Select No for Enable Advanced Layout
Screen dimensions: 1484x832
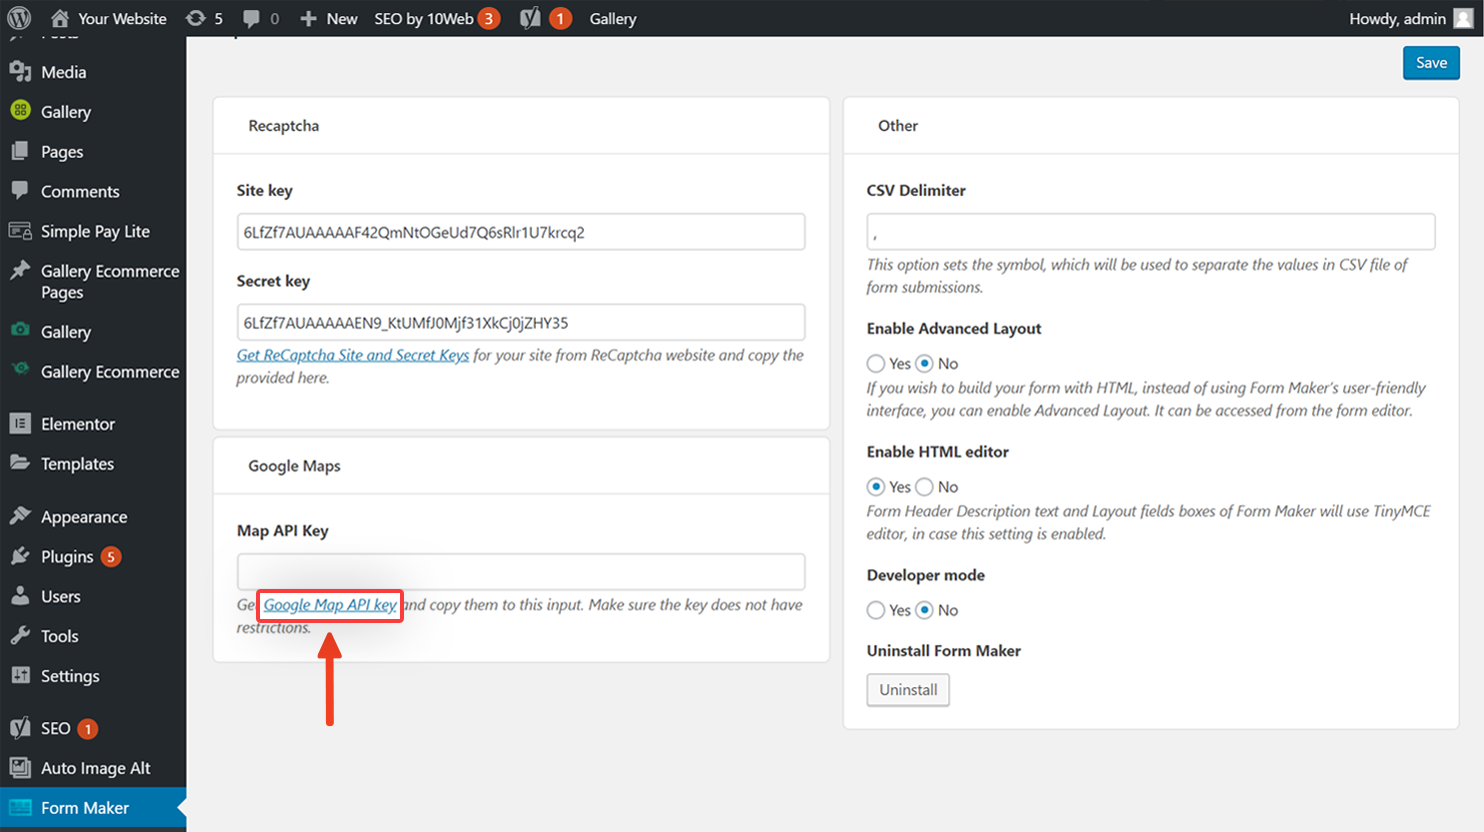(925, 363)
